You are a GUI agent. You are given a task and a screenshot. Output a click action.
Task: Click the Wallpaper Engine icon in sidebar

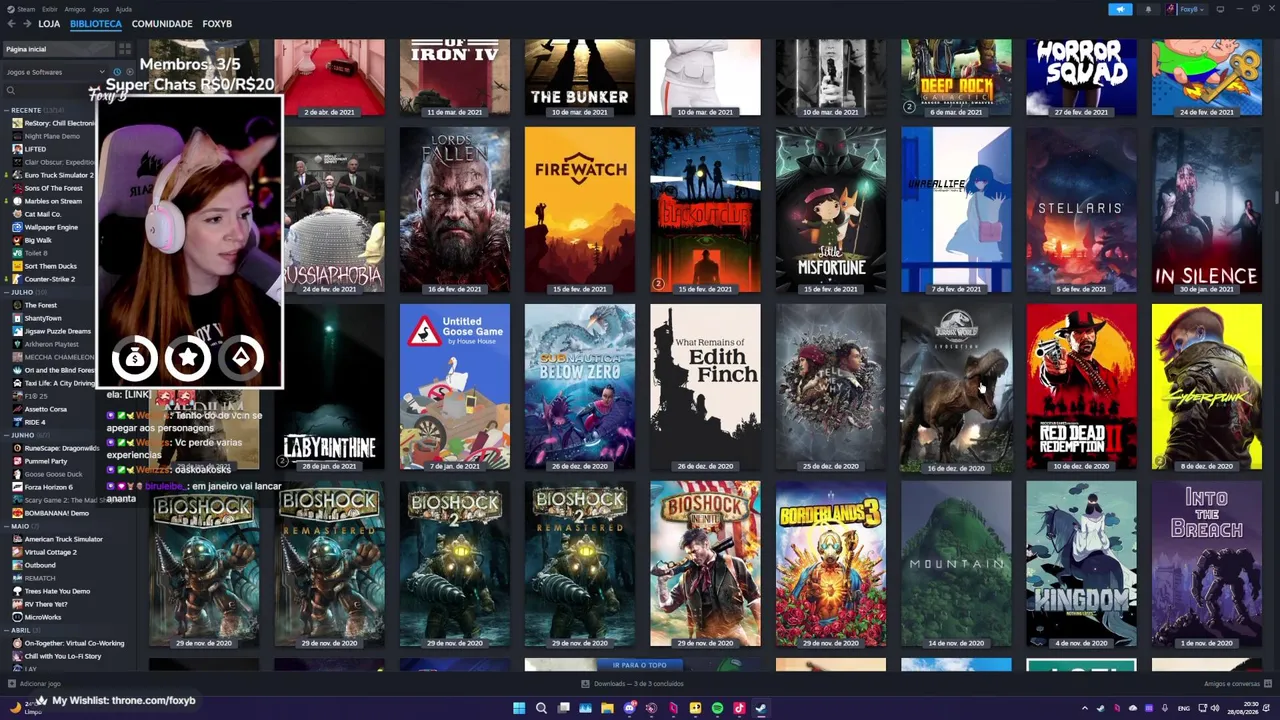(17, 227)
